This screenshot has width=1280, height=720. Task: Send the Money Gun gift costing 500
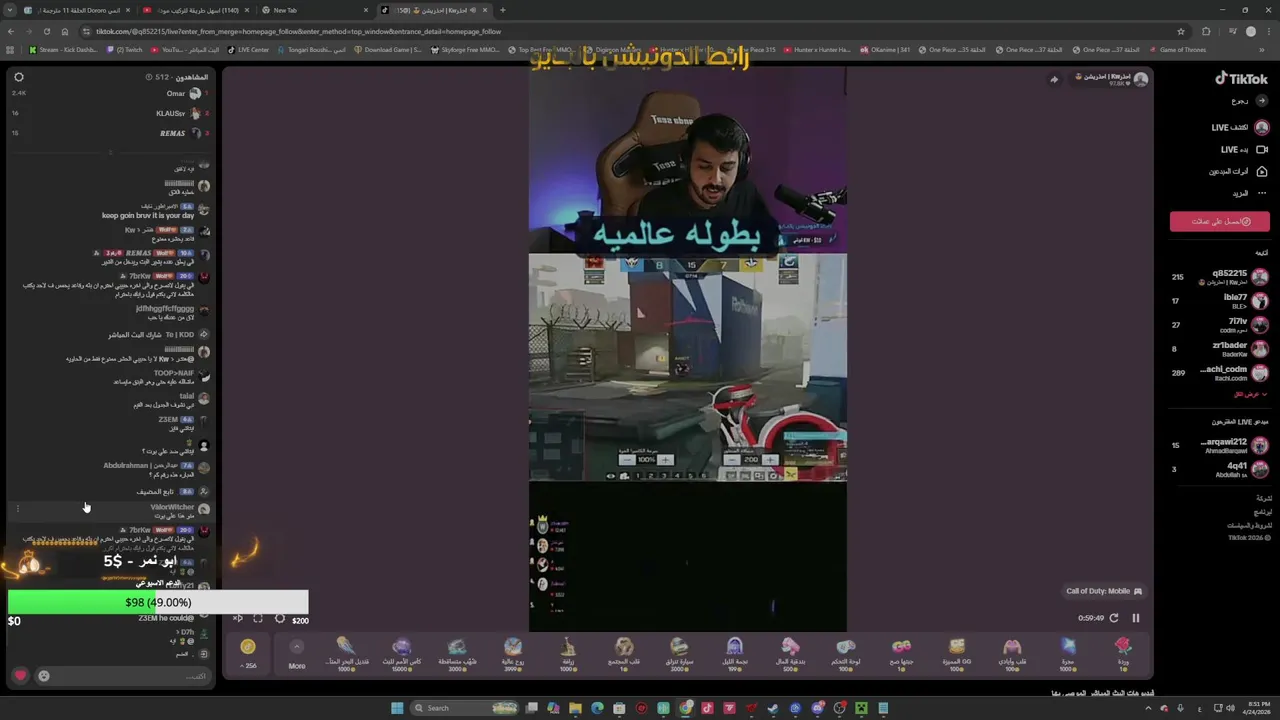click(x=790, y=652)
